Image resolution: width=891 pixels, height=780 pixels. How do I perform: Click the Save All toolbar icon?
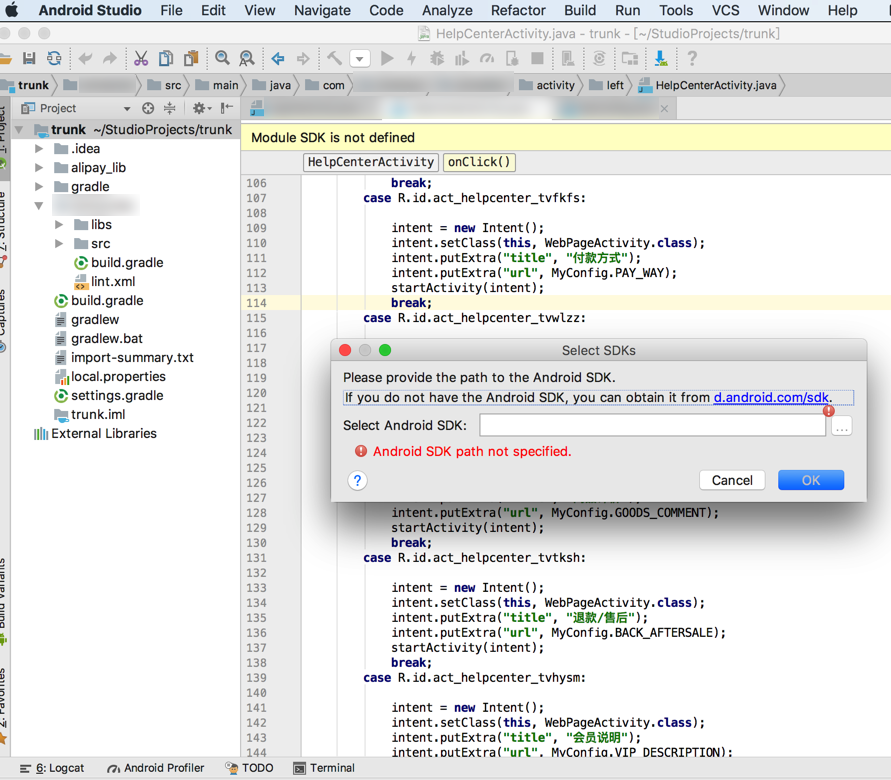[29, 59]
